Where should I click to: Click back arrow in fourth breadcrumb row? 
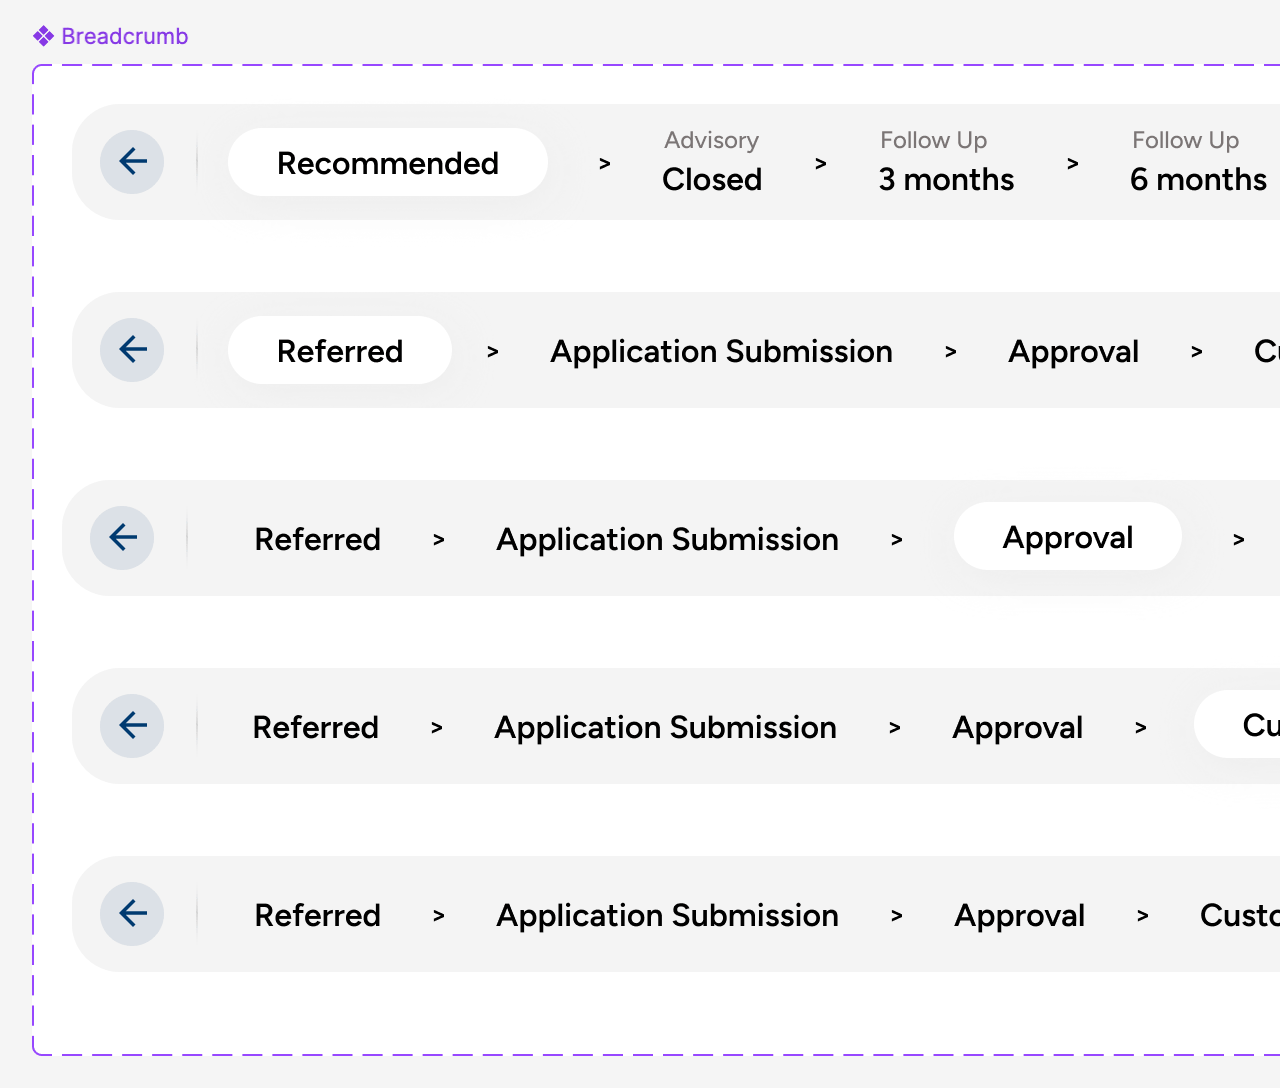[132, 726]
